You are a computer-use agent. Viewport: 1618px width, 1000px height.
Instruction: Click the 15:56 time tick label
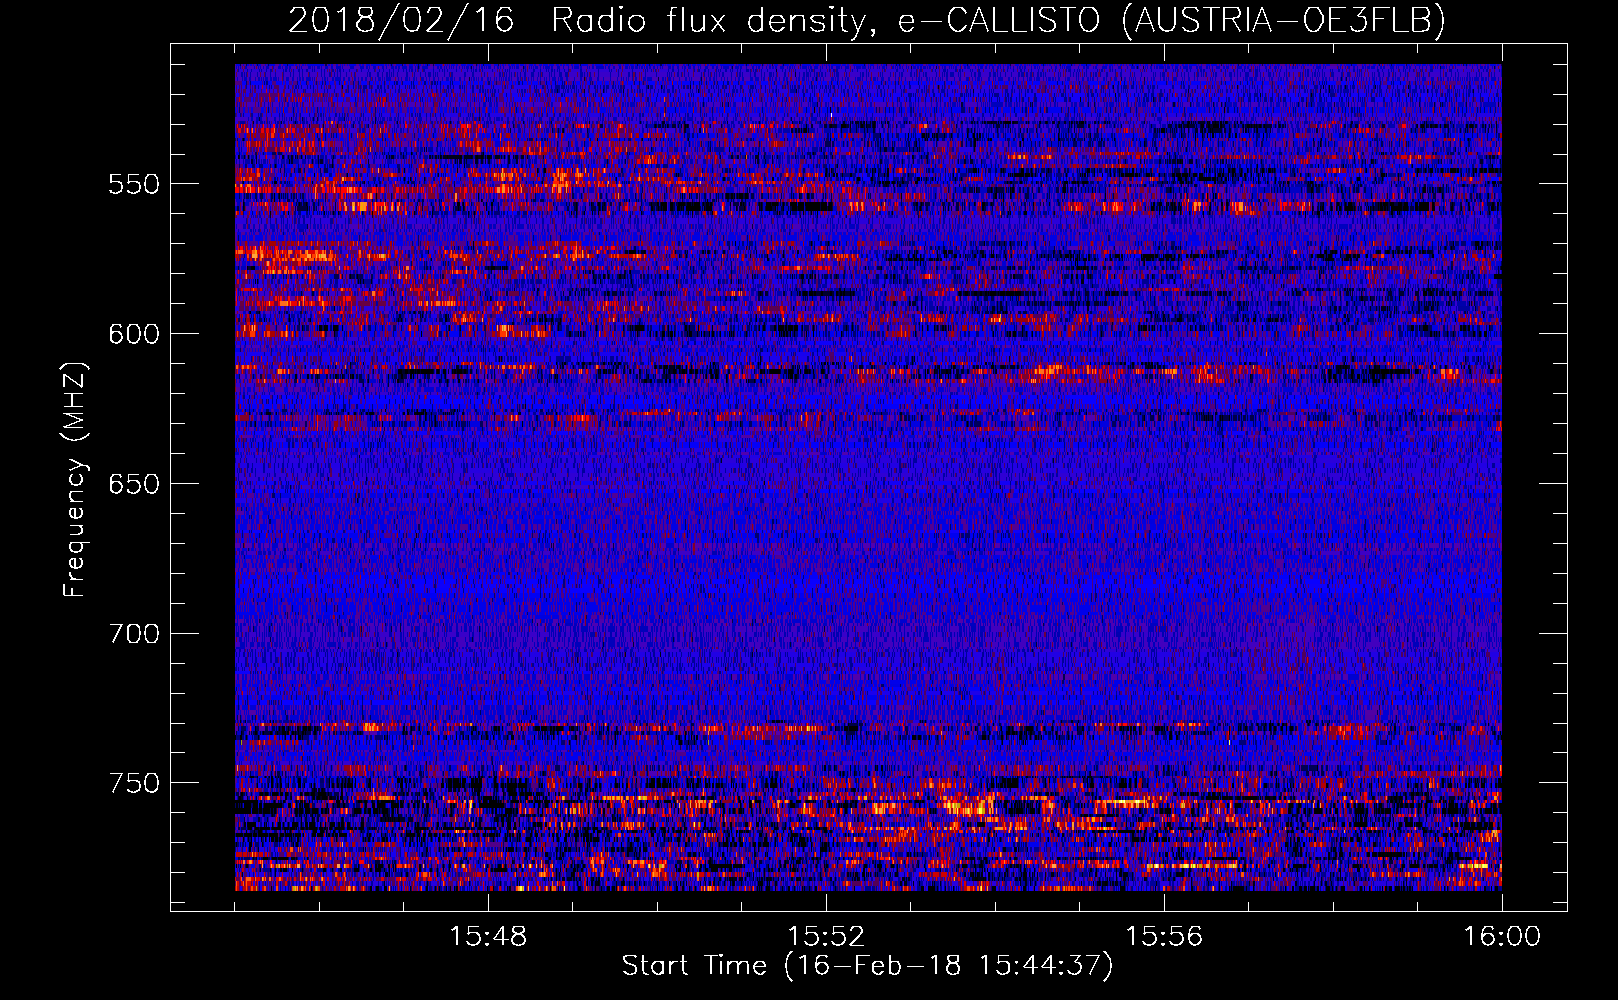[1164, 937]
